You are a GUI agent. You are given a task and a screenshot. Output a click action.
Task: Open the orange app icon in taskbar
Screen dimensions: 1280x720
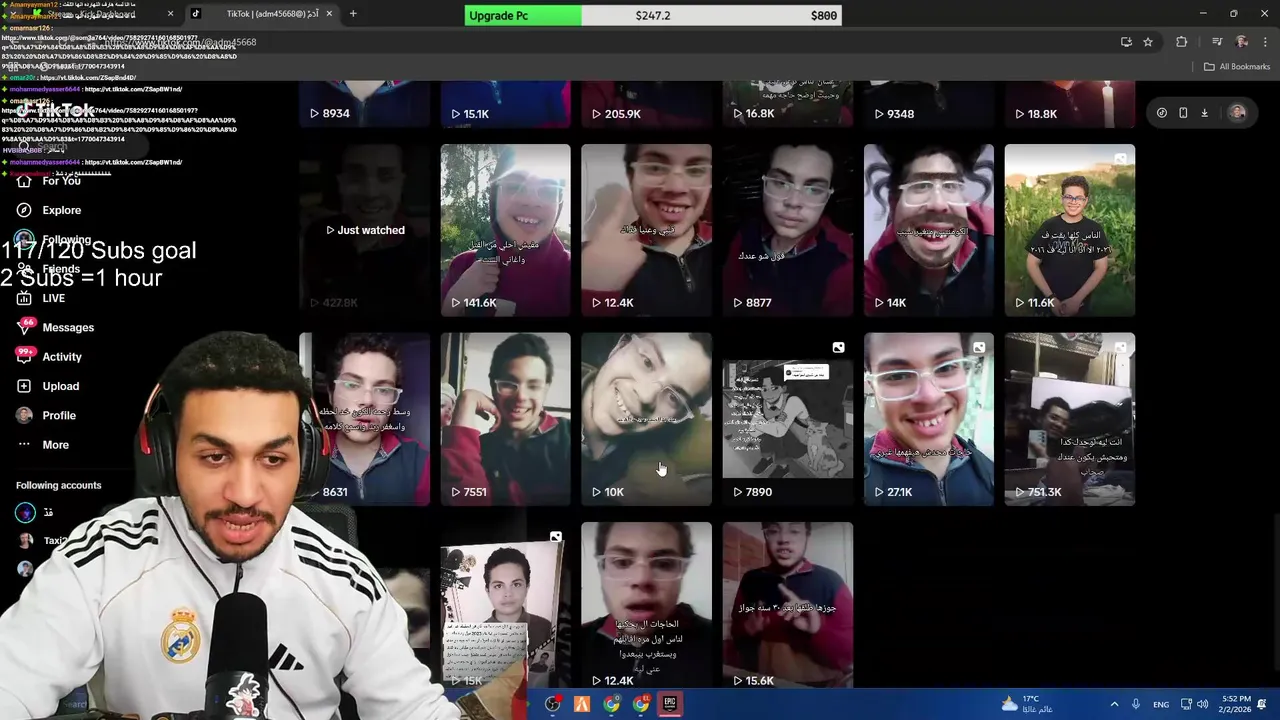click(x=581, y=704)
